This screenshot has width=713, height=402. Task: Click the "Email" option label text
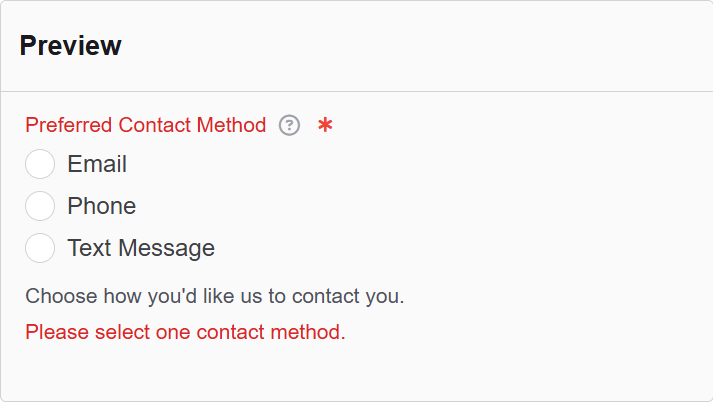click(97, 164)
